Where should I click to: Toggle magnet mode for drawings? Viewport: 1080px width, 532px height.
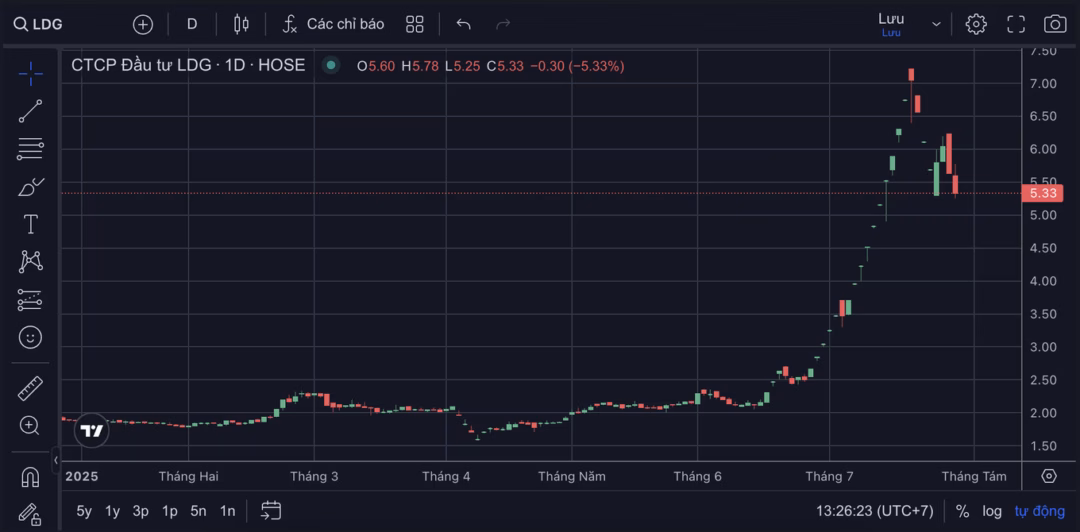30,476
